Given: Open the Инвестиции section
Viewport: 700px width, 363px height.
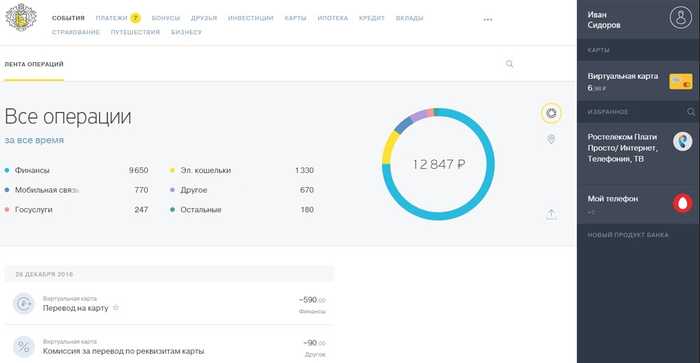Looking at the screenshot, I should pos(250,18).
